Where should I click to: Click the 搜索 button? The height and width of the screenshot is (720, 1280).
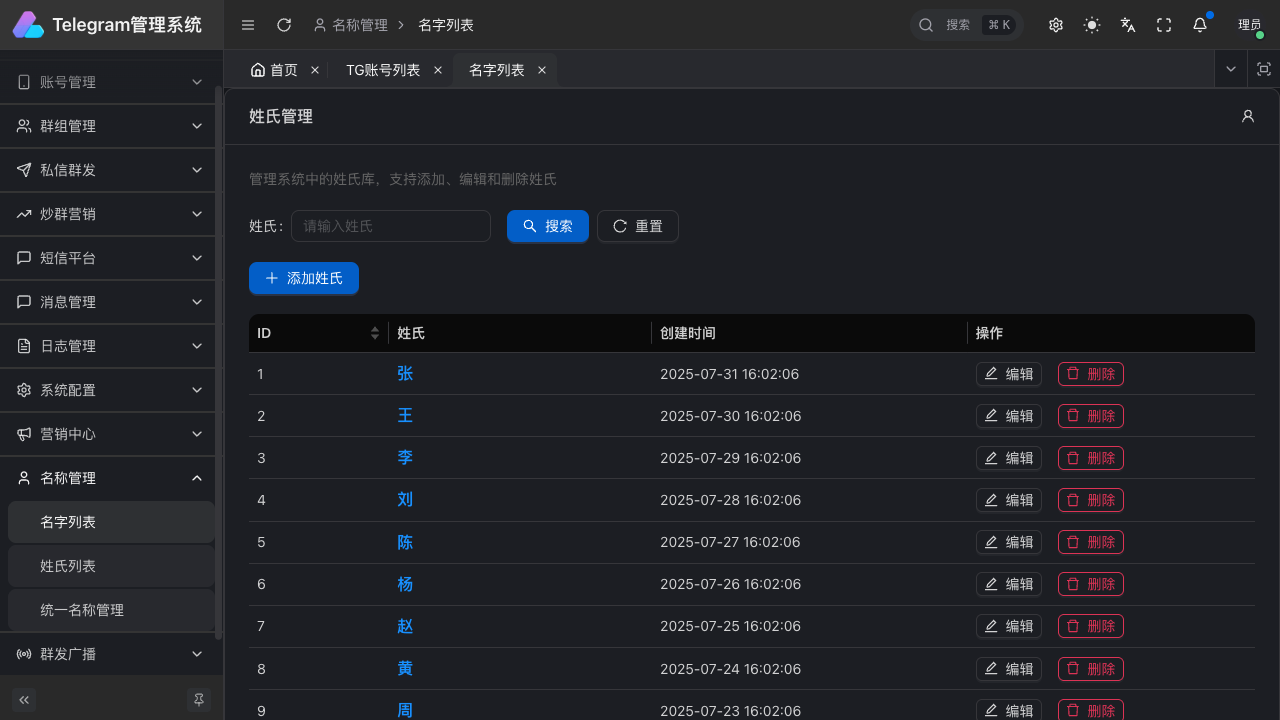coord(548,226)
